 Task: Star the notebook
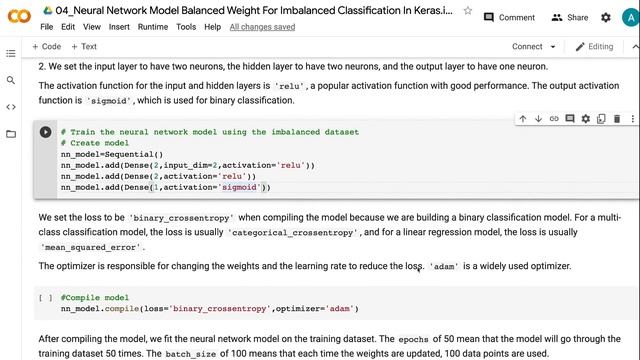click(468, 11)
